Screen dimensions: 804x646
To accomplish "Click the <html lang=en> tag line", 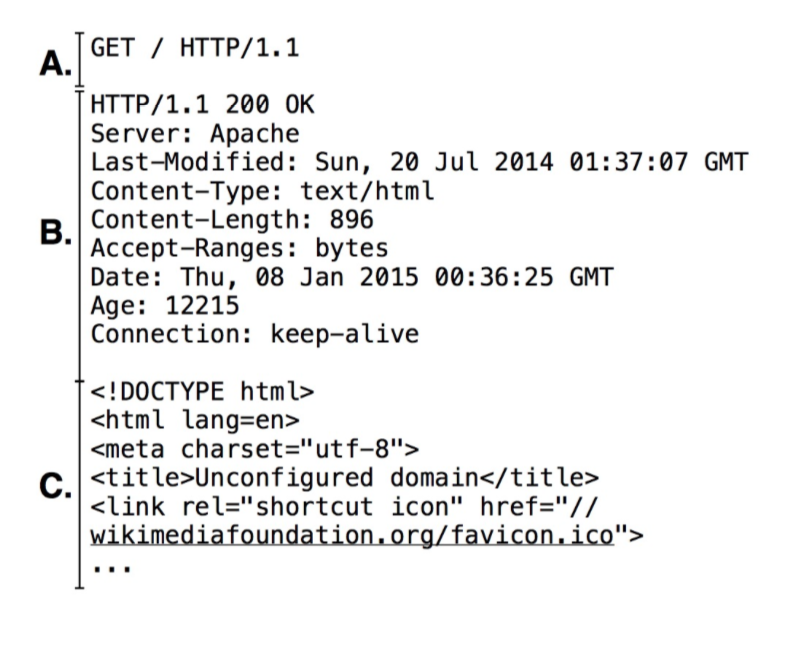I will click(x=195, y=420).
